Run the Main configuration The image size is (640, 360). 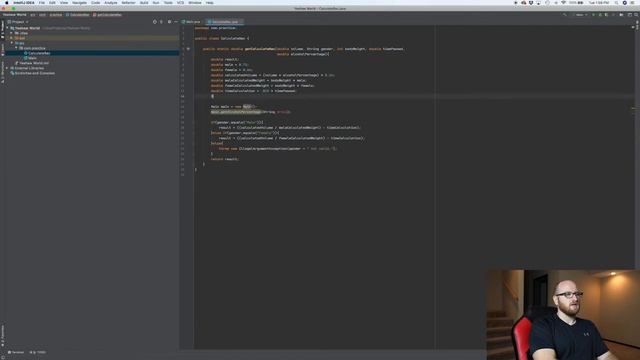click(593, 15)
